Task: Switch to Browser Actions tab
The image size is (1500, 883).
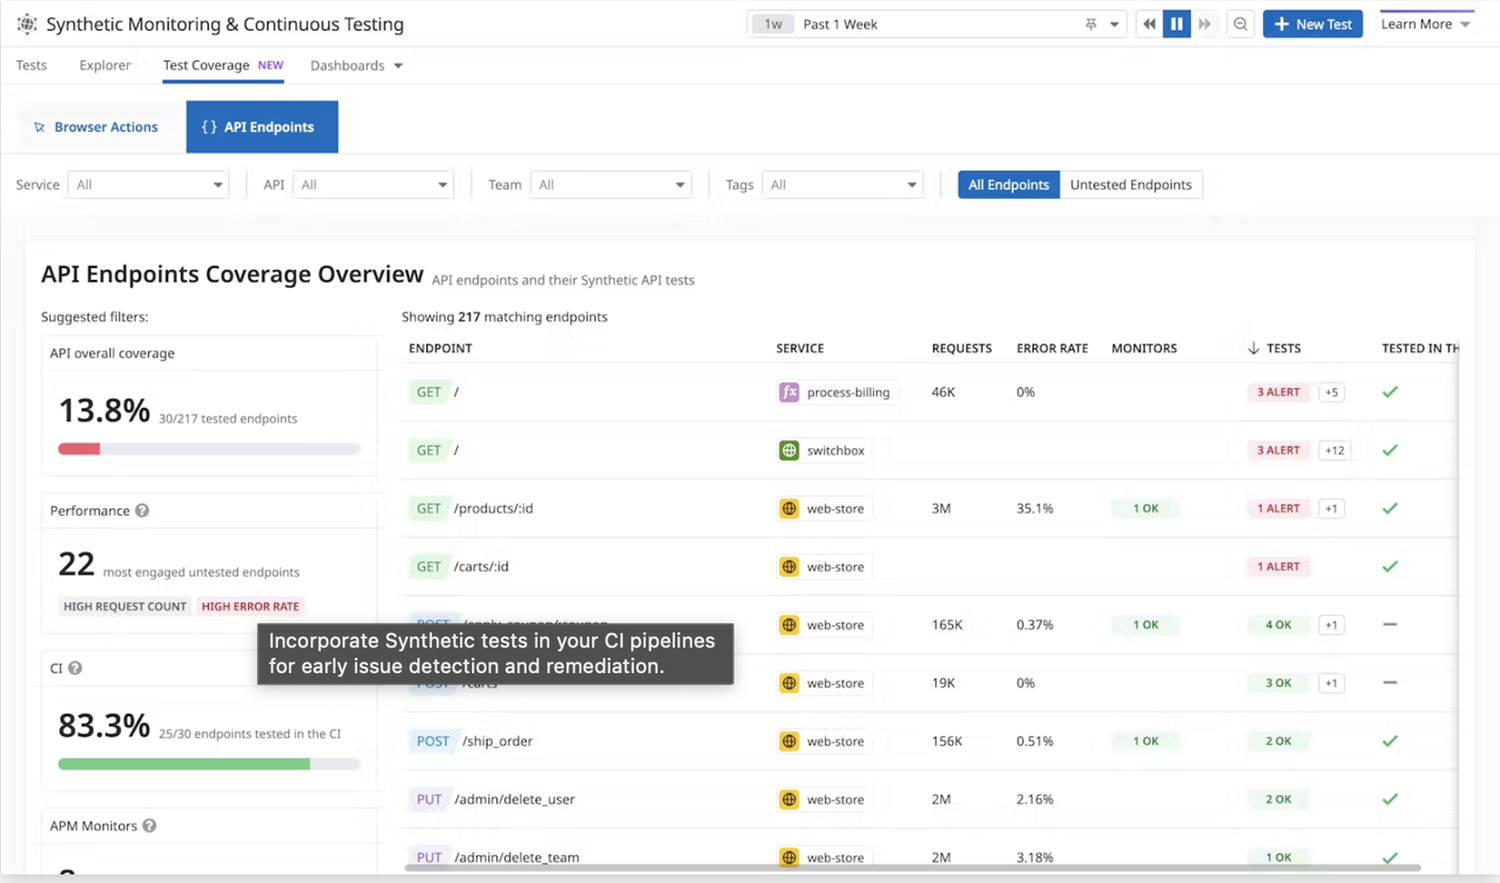Action: click(x=96, y=127)
